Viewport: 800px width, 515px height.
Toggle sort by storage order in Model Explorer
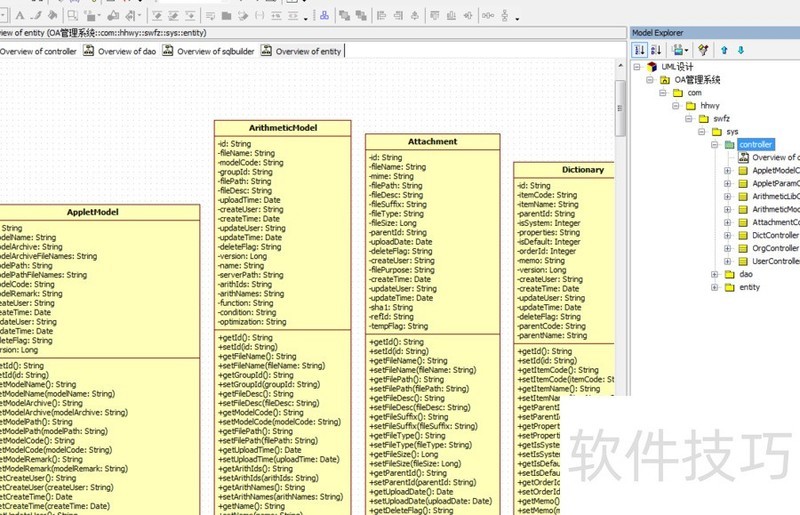tap(639, 50)
